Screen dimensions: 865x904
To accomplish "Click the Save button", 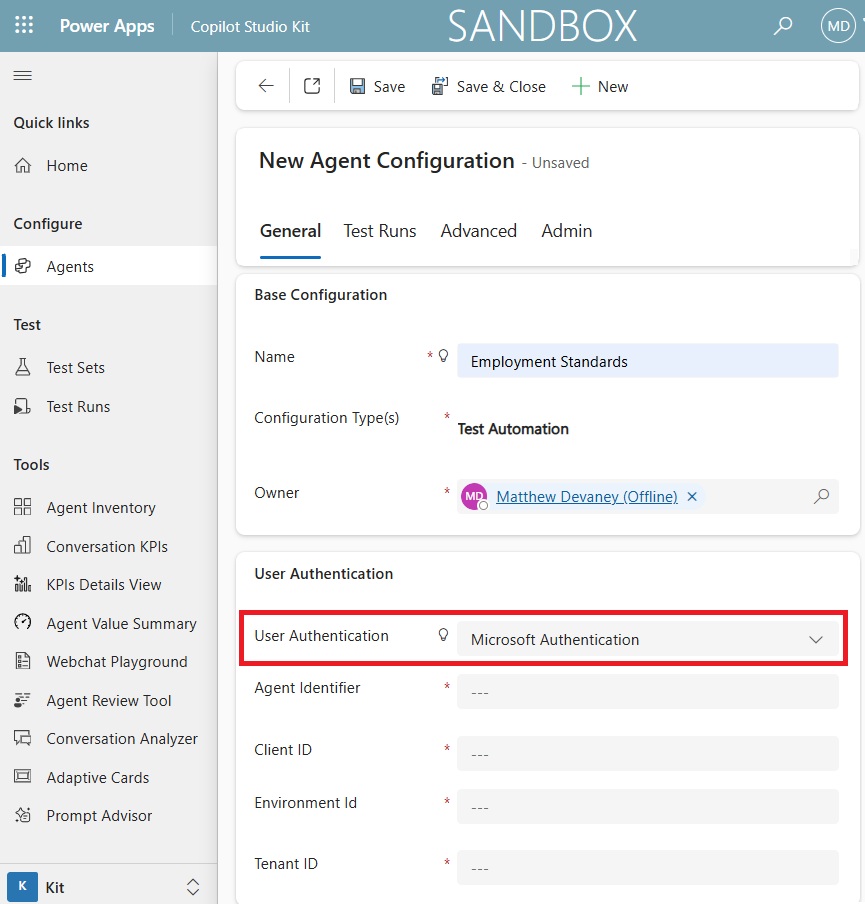I will [x=377, y=87].
